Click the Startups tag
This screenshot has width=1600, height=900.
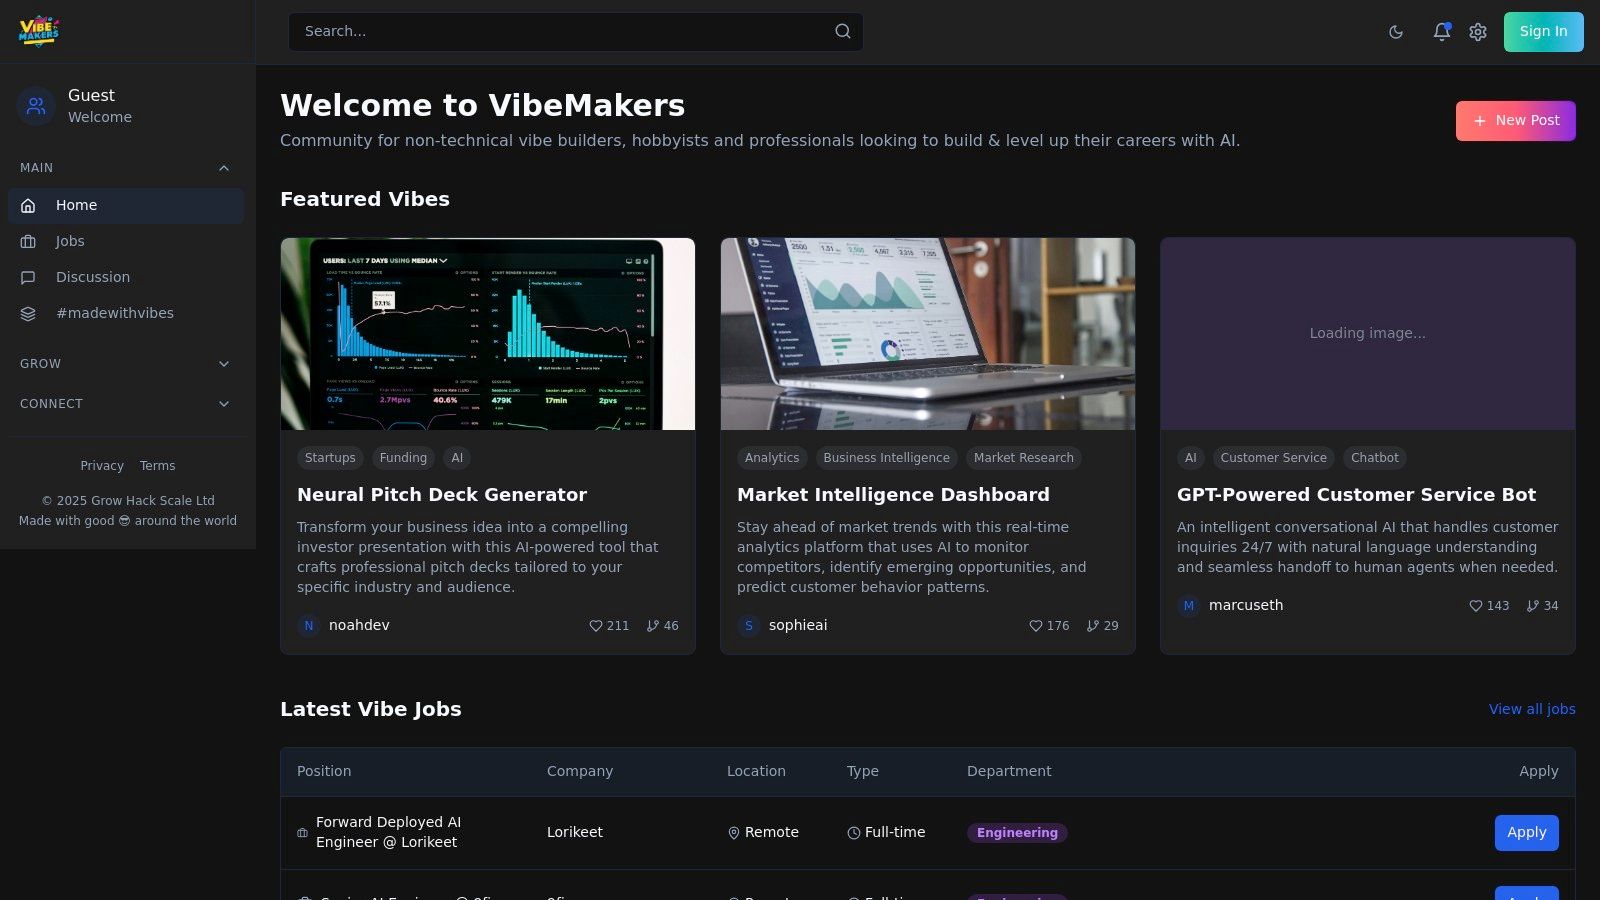tap(330, 458)
